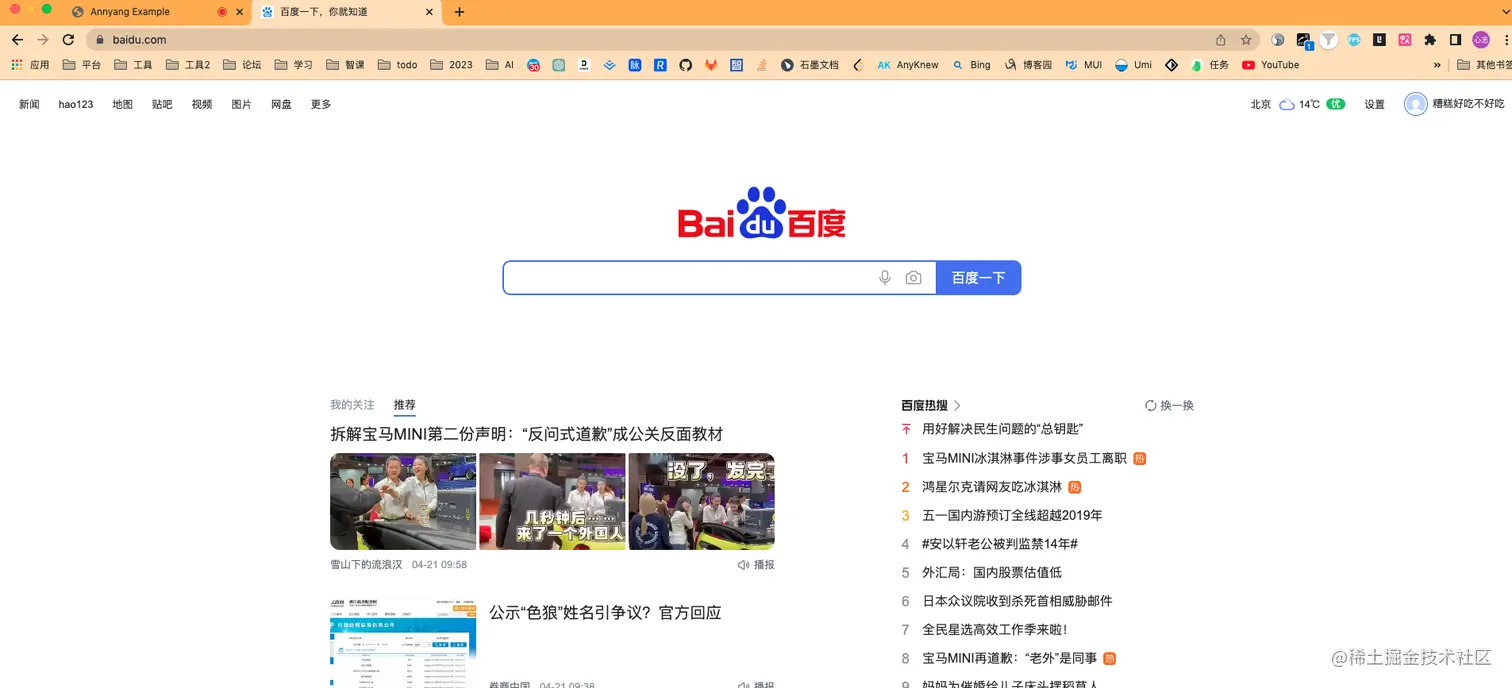Select the 百度一下，你就知道 browser tab
This screenshot has height=688, width=1512.
tap(347, 12)
